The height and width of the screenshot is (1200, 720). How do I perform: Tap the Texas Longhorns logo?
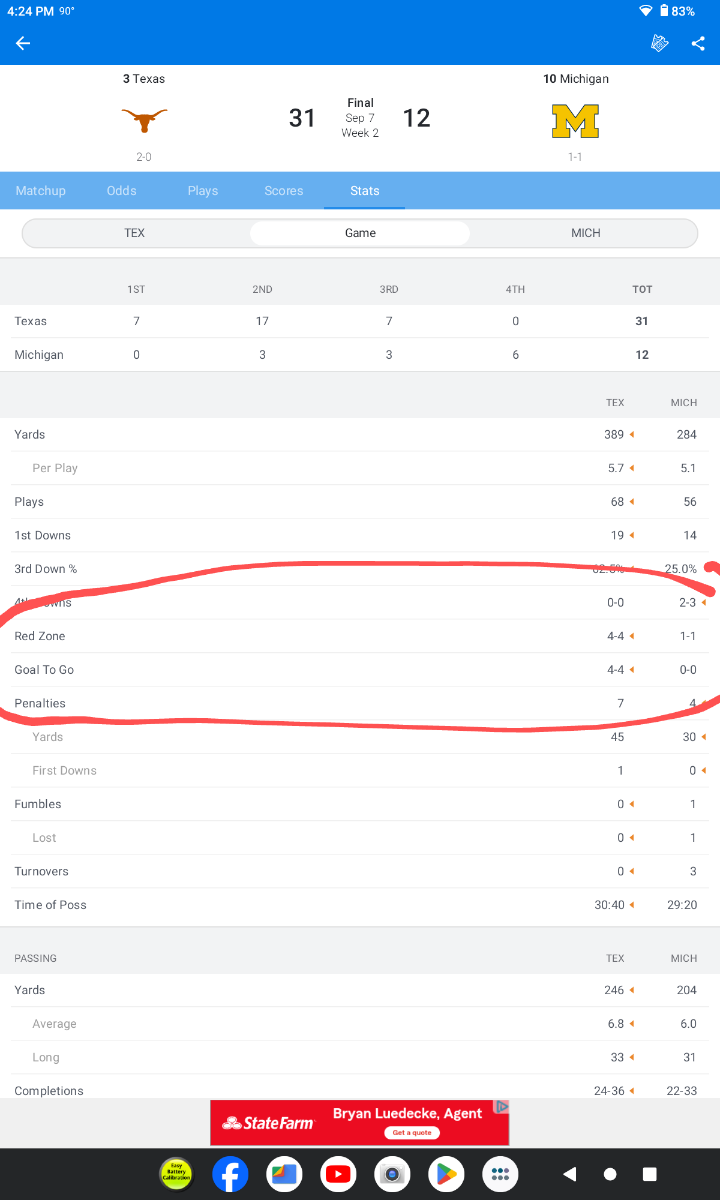point(144,120)
